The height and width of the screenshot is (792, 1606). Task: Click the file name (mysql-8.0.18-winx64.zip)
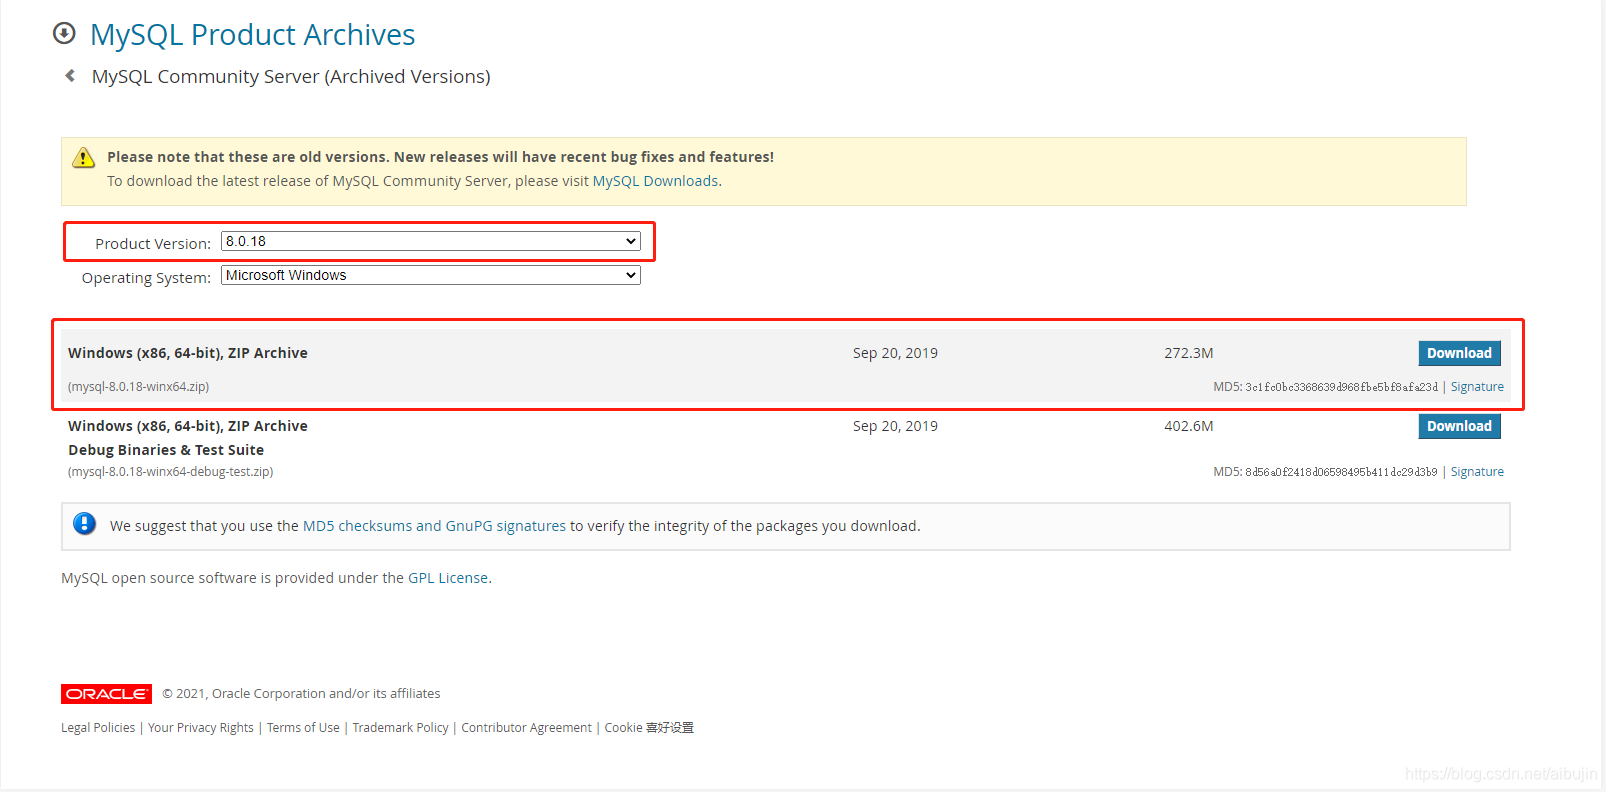click(x=138, y=387)
